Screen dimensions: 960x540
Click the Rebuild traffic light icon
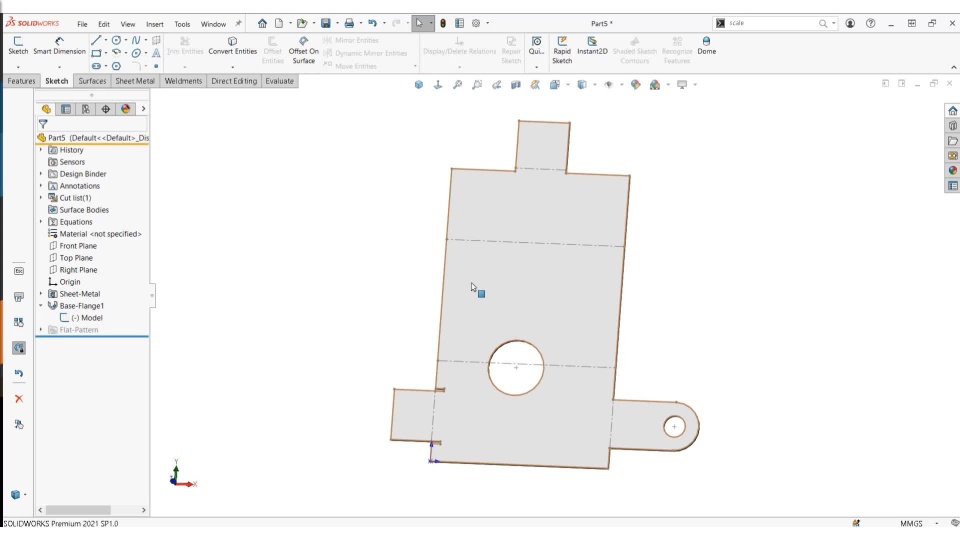tap(443, 23)
